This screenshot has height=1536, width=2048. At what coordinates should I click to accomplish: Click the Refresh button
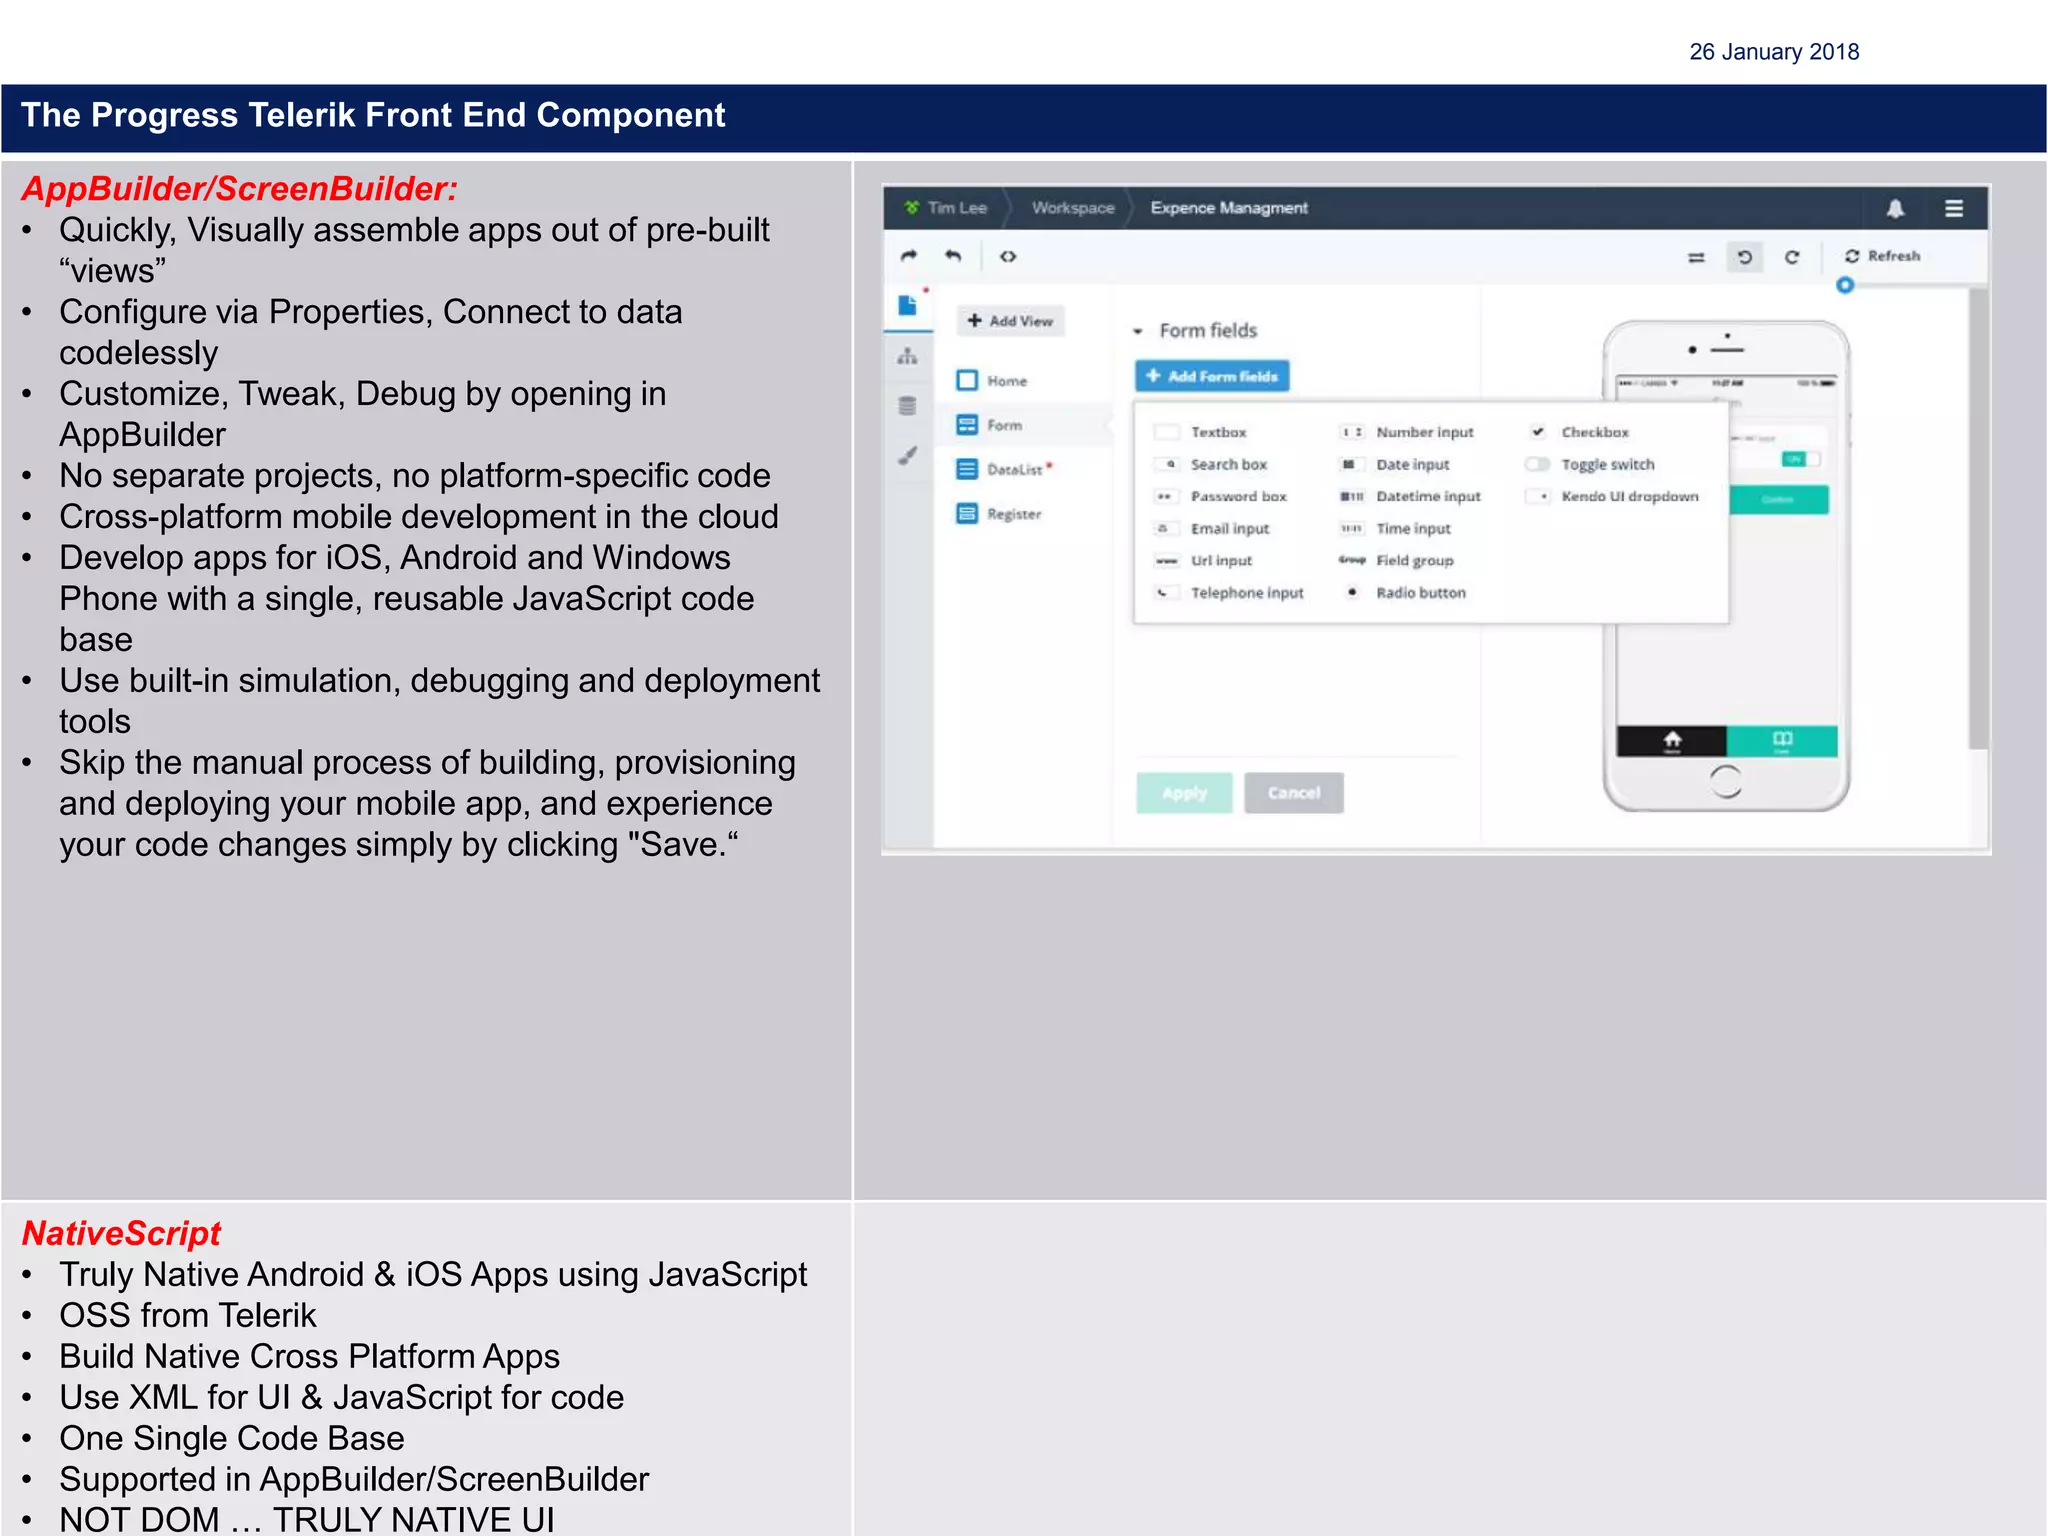pyautogui.click(x=1882, y=256)
